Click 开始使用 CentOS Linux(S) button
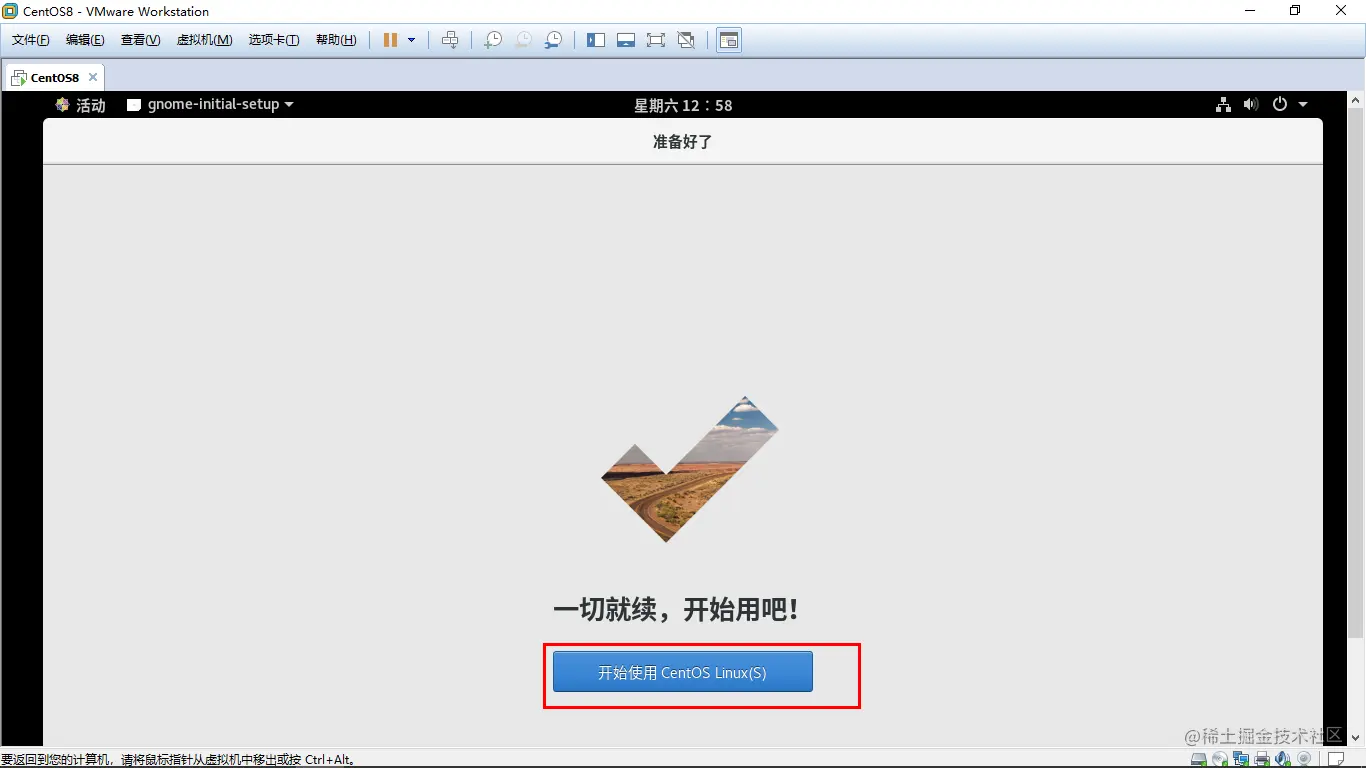The width and height of the screenshot is (1366, 768). pyautogui.click(x=683, y=672)
